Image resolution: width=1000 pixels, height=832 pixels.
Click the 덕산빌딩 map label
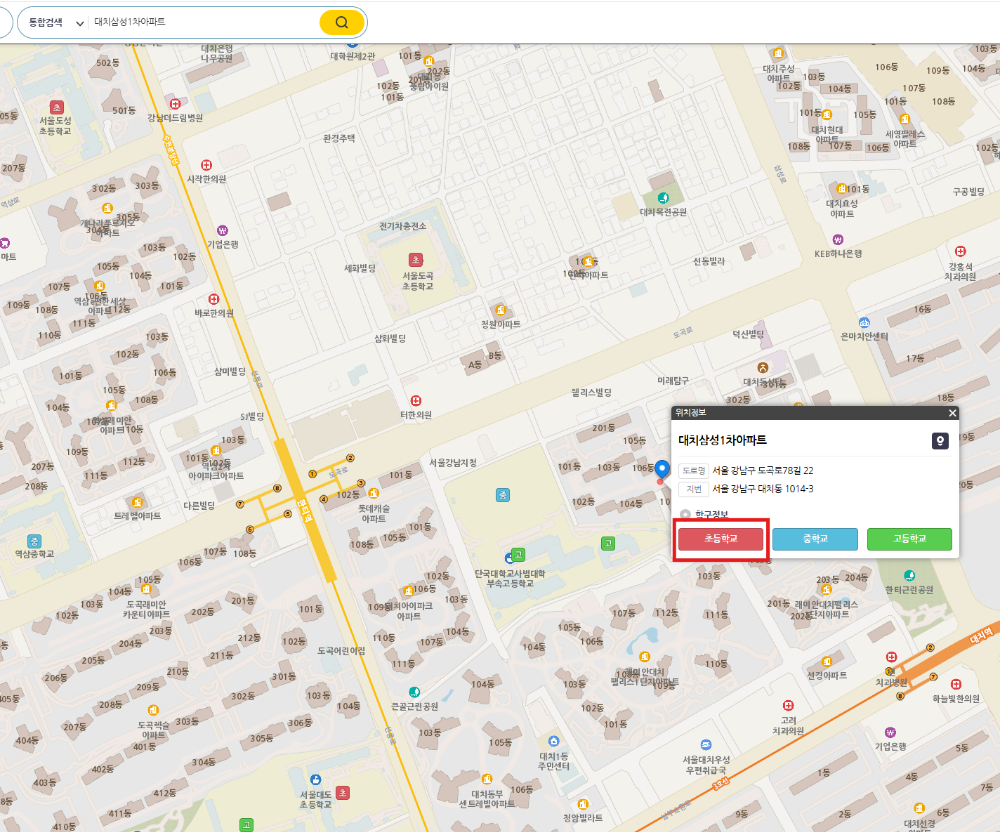point(748,335)
